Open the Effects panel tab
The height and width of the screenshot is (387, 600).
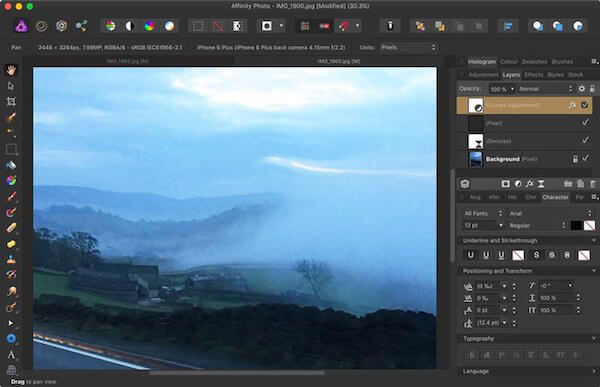[533, 75]
